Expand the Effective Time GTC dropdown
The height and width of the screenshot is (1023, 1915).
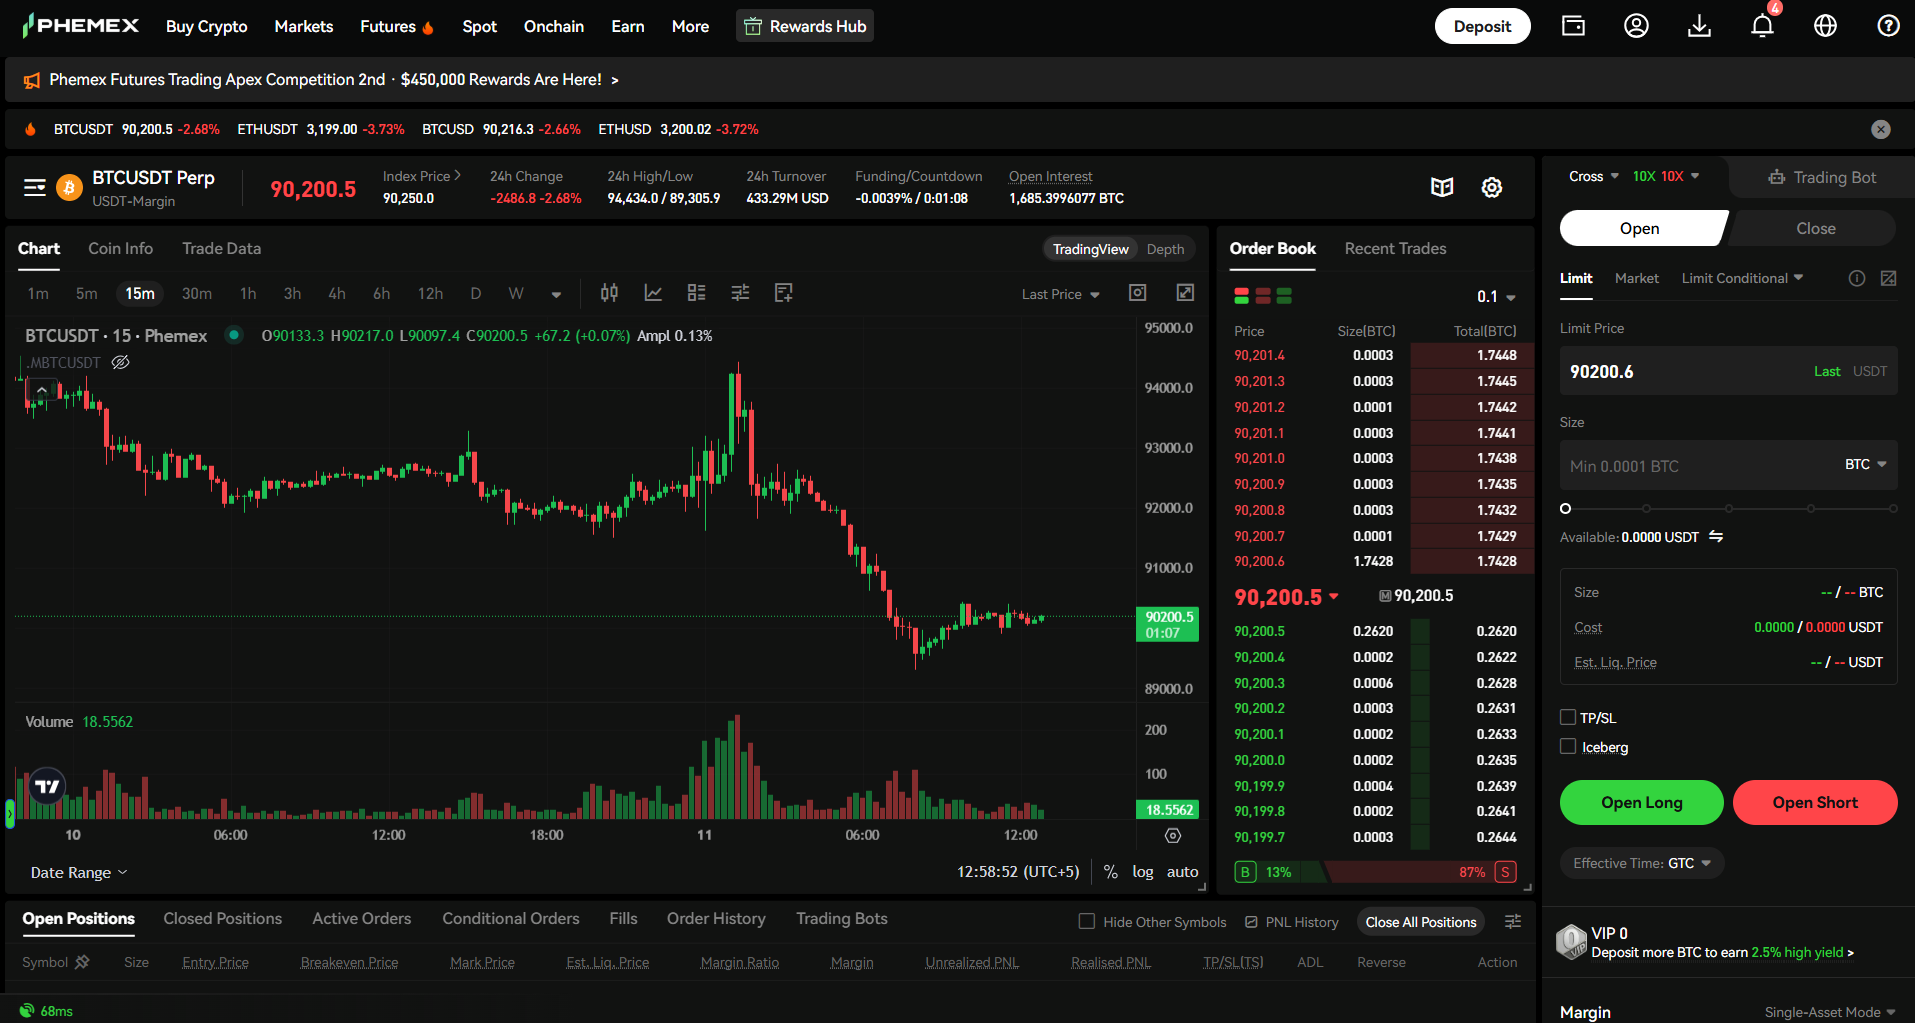(x=1641, y=863)
